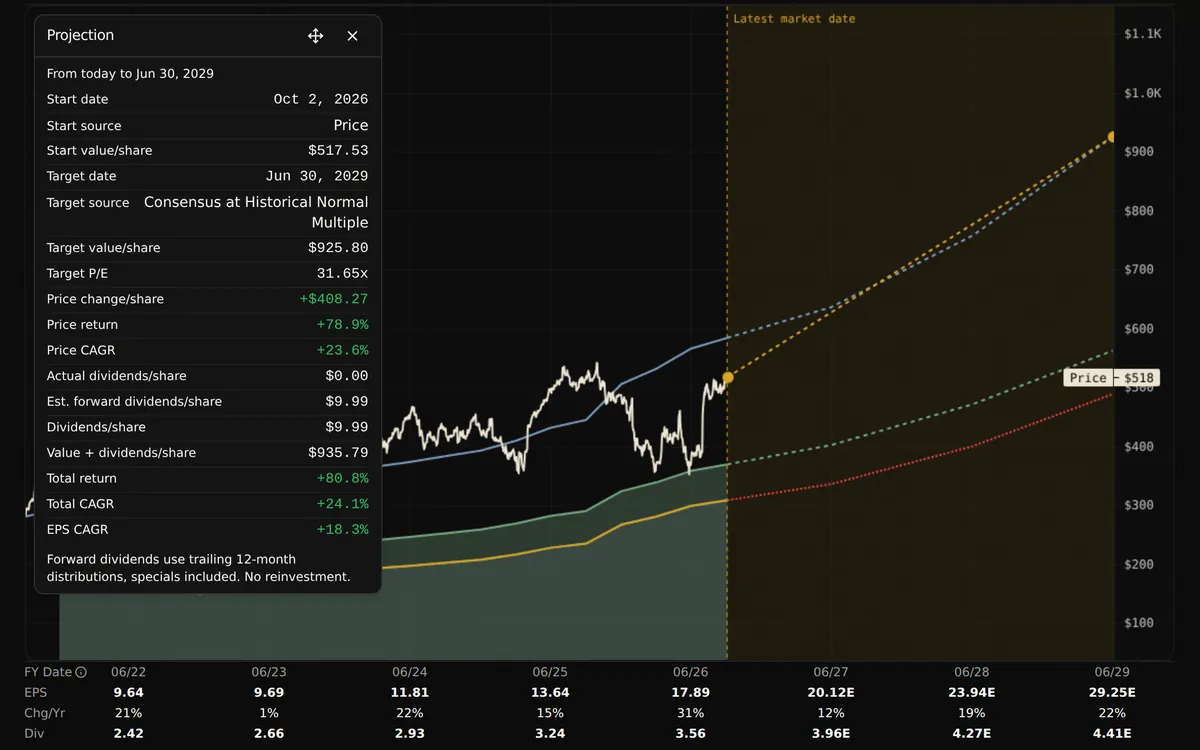This screenshot has height=750, width=1200.
Task: Click the estimated EPS 29.25E
Action: click(1112, 693)
